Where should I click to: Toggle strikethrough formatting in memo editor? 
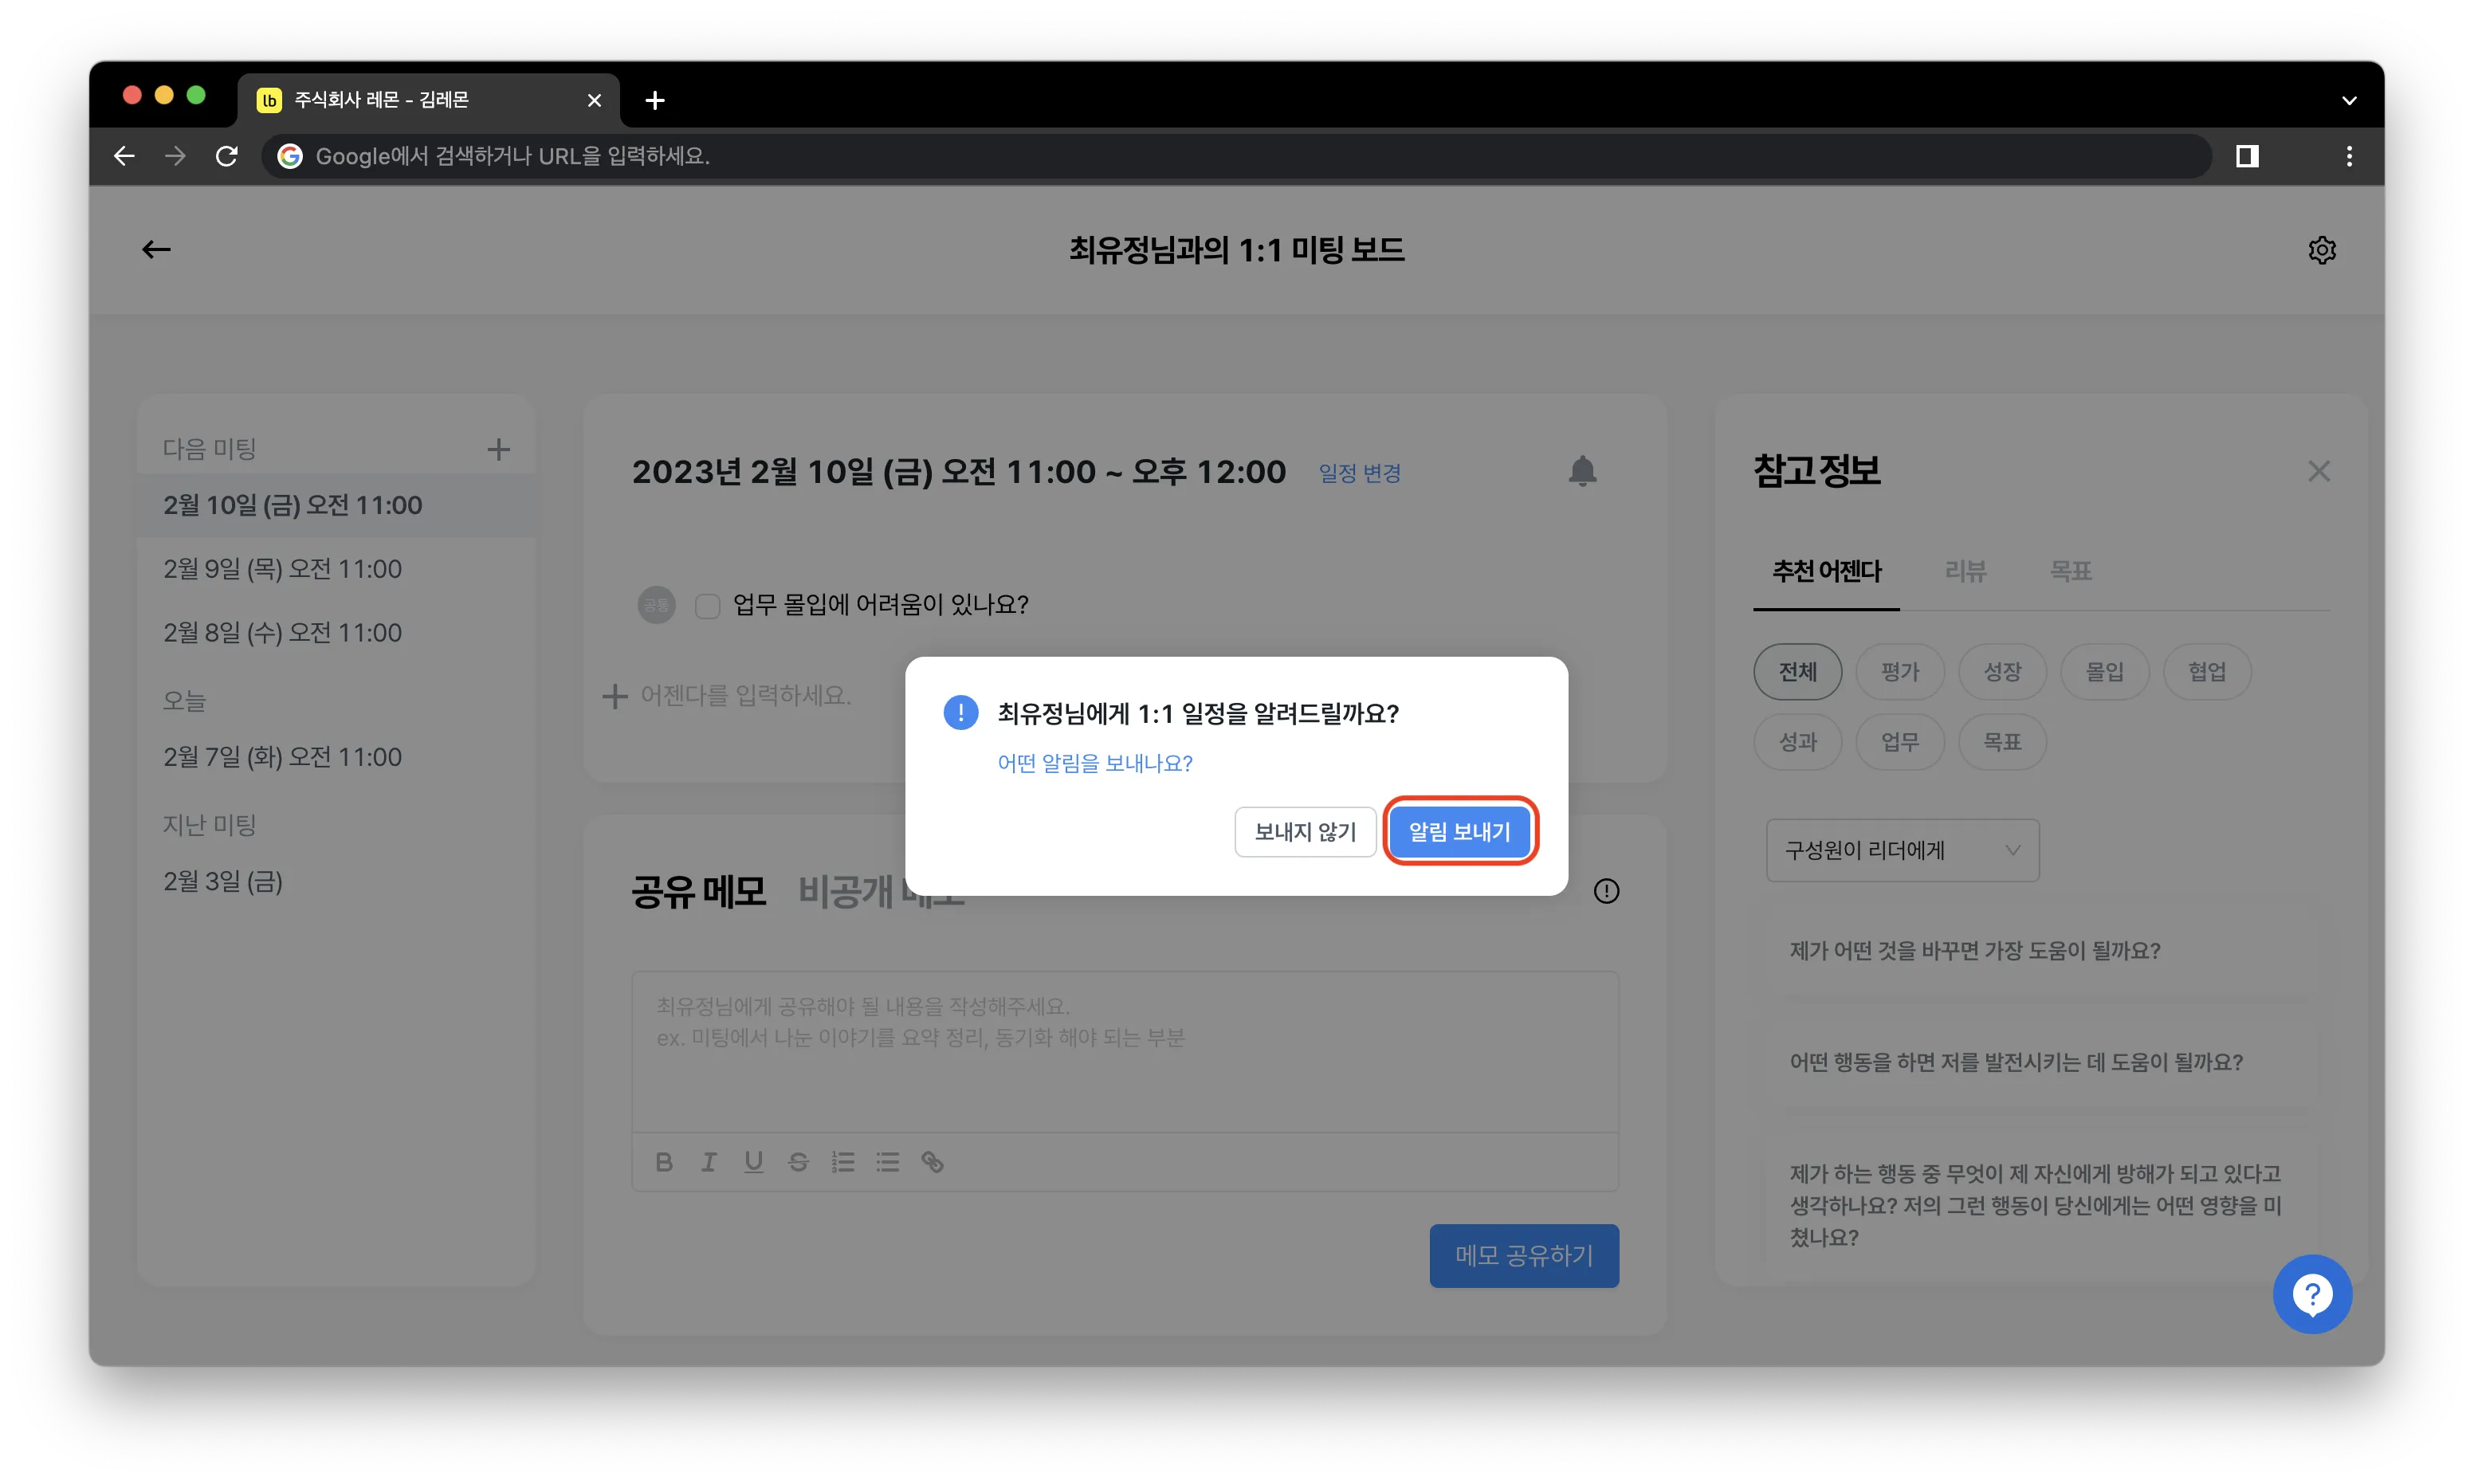(798, 1161)
